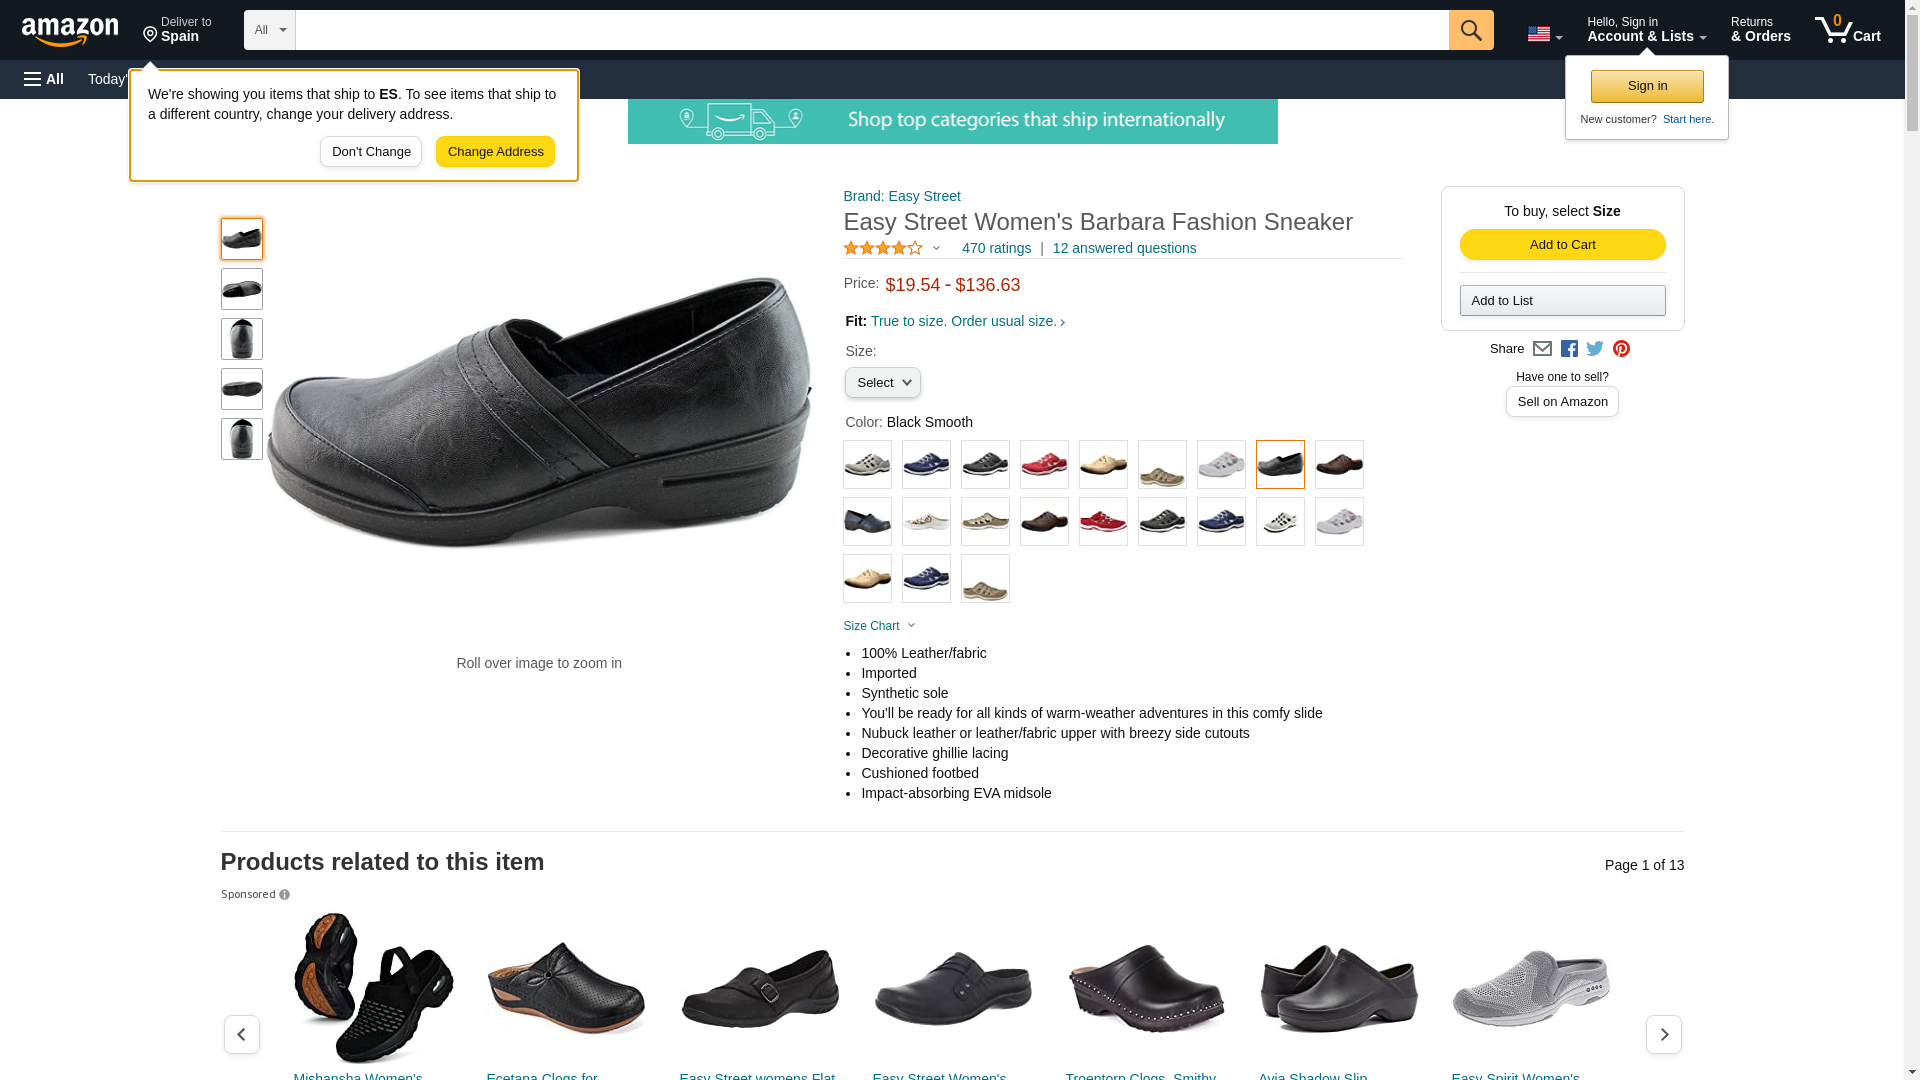Open the shopping cart icon
1920x1080 pixels.
(x=1847, y=30)
